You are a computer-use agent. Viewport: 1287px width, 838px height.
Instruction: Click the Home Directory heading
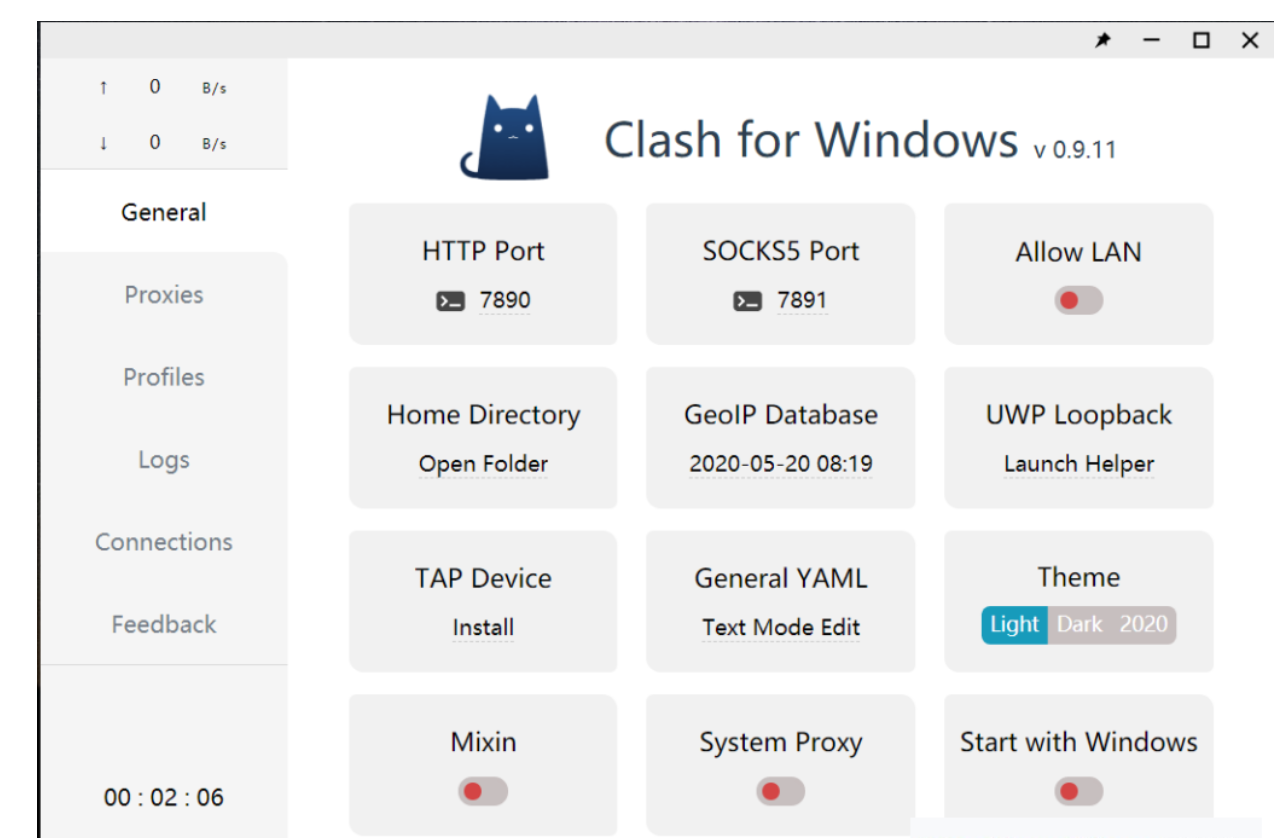[483, 415]
